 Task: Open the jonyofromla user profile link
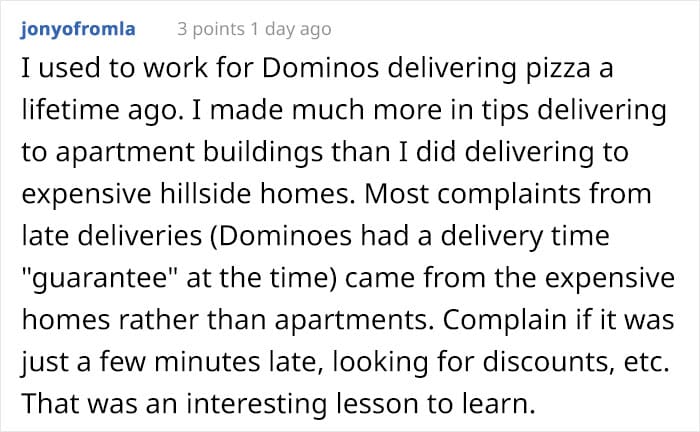[x=82, y=30]
